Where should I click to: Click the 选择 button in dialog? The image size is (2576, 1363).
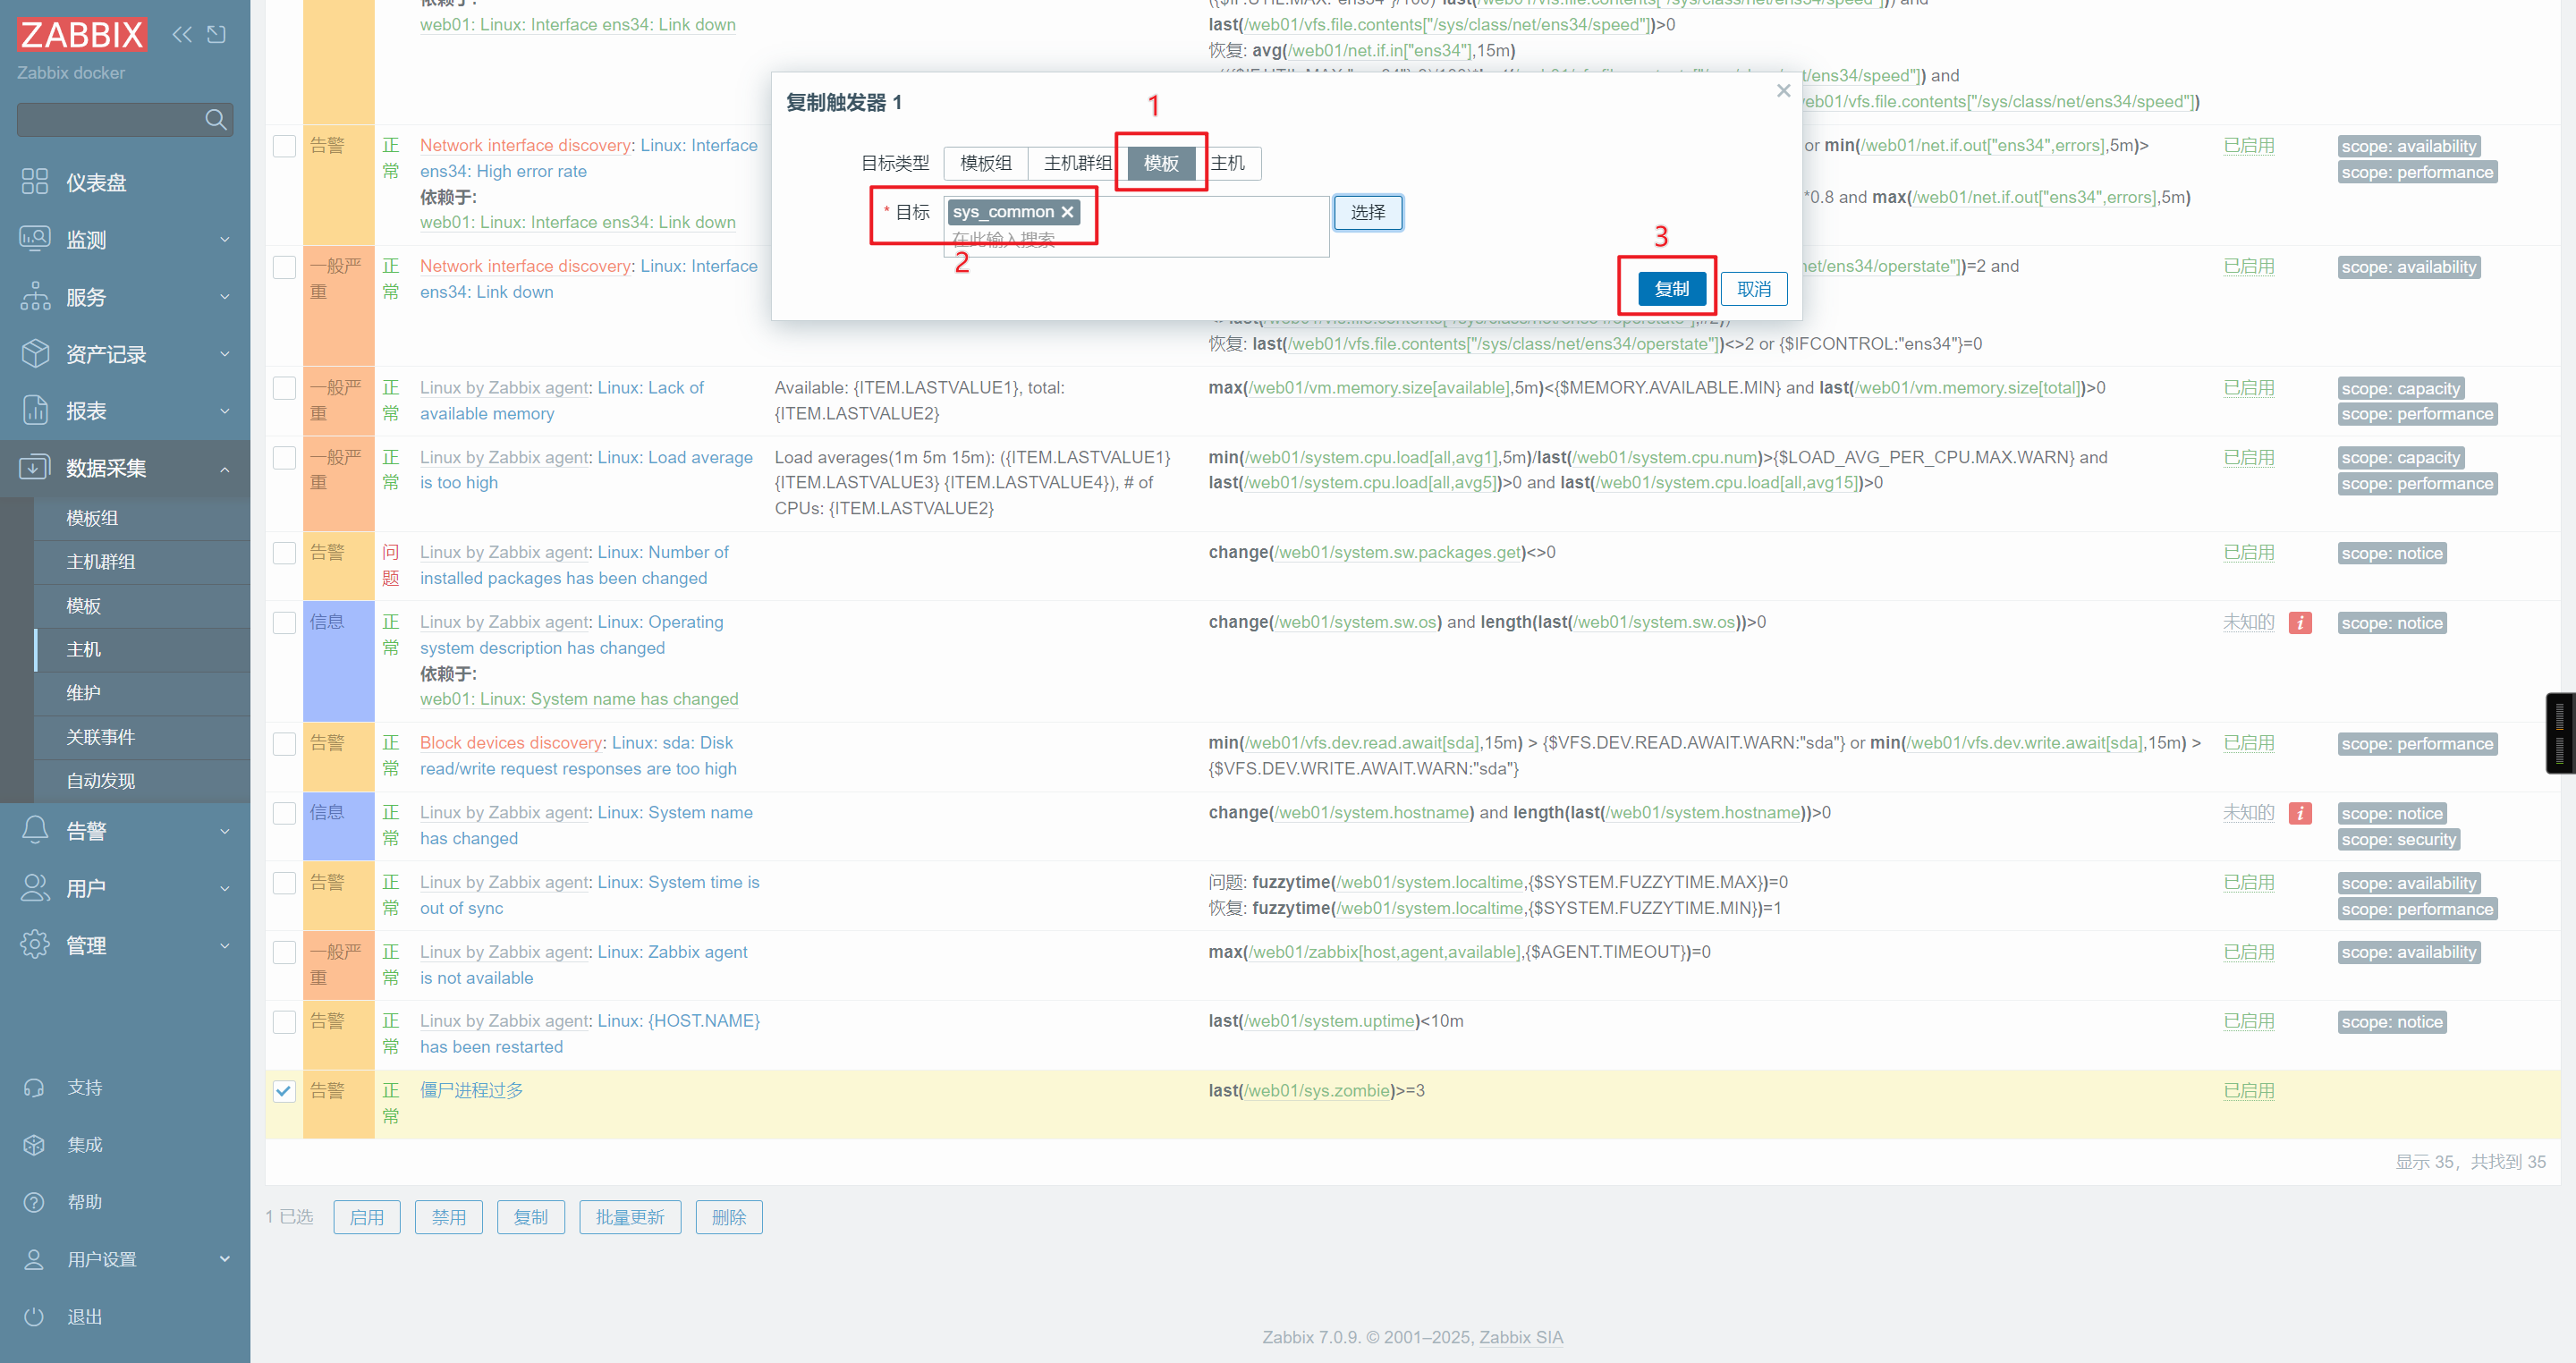[x=1367, y=212]
